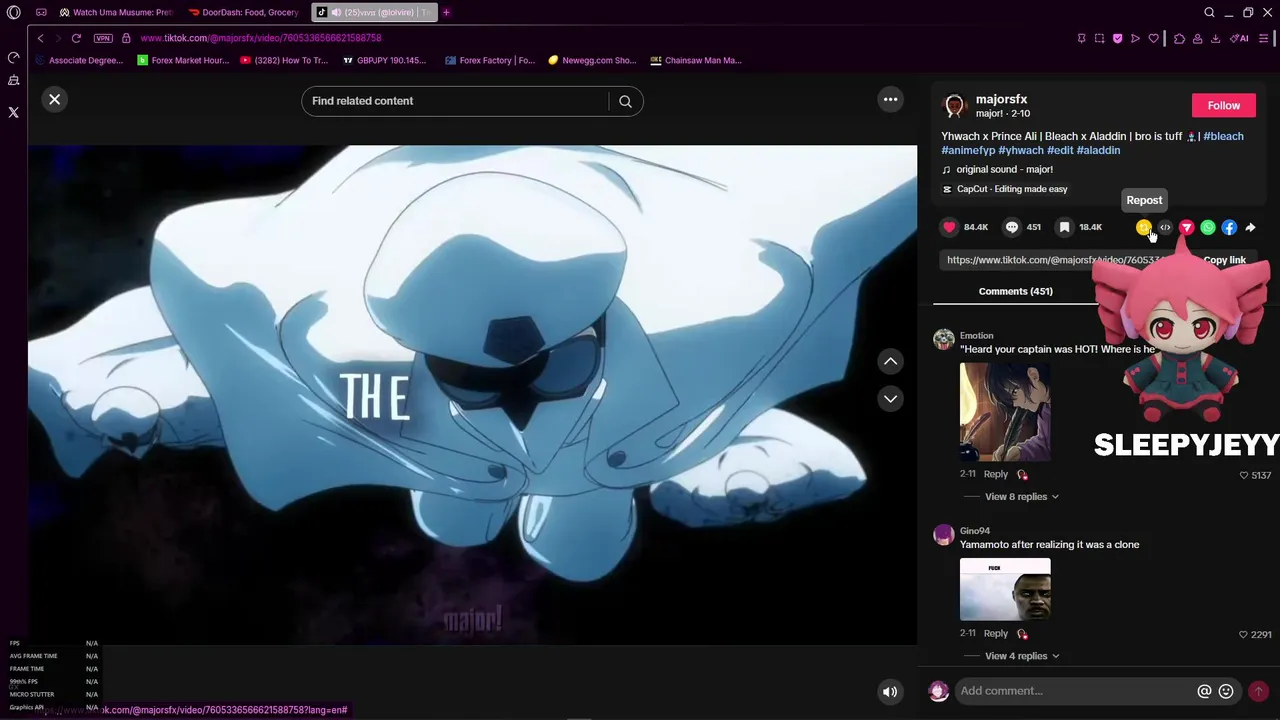1280x720 pixels.
Task: Share the video to WhatsApp
Action: [x=1208, y=227]
